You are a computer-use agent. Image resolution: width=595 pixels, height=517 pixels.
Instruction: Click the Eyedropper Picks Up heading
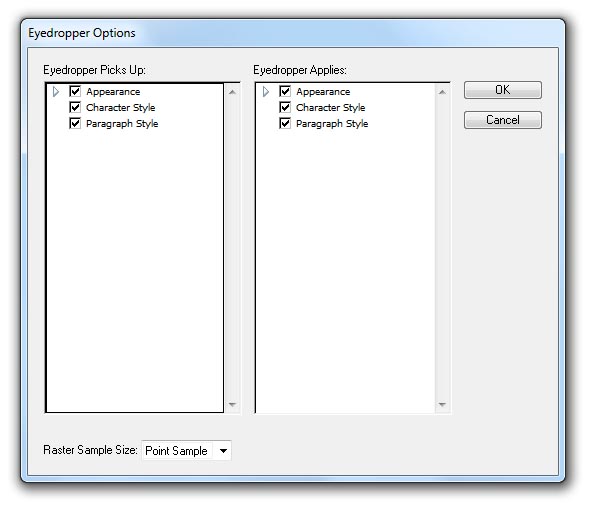pyautogui.click(x=94, y=70)
